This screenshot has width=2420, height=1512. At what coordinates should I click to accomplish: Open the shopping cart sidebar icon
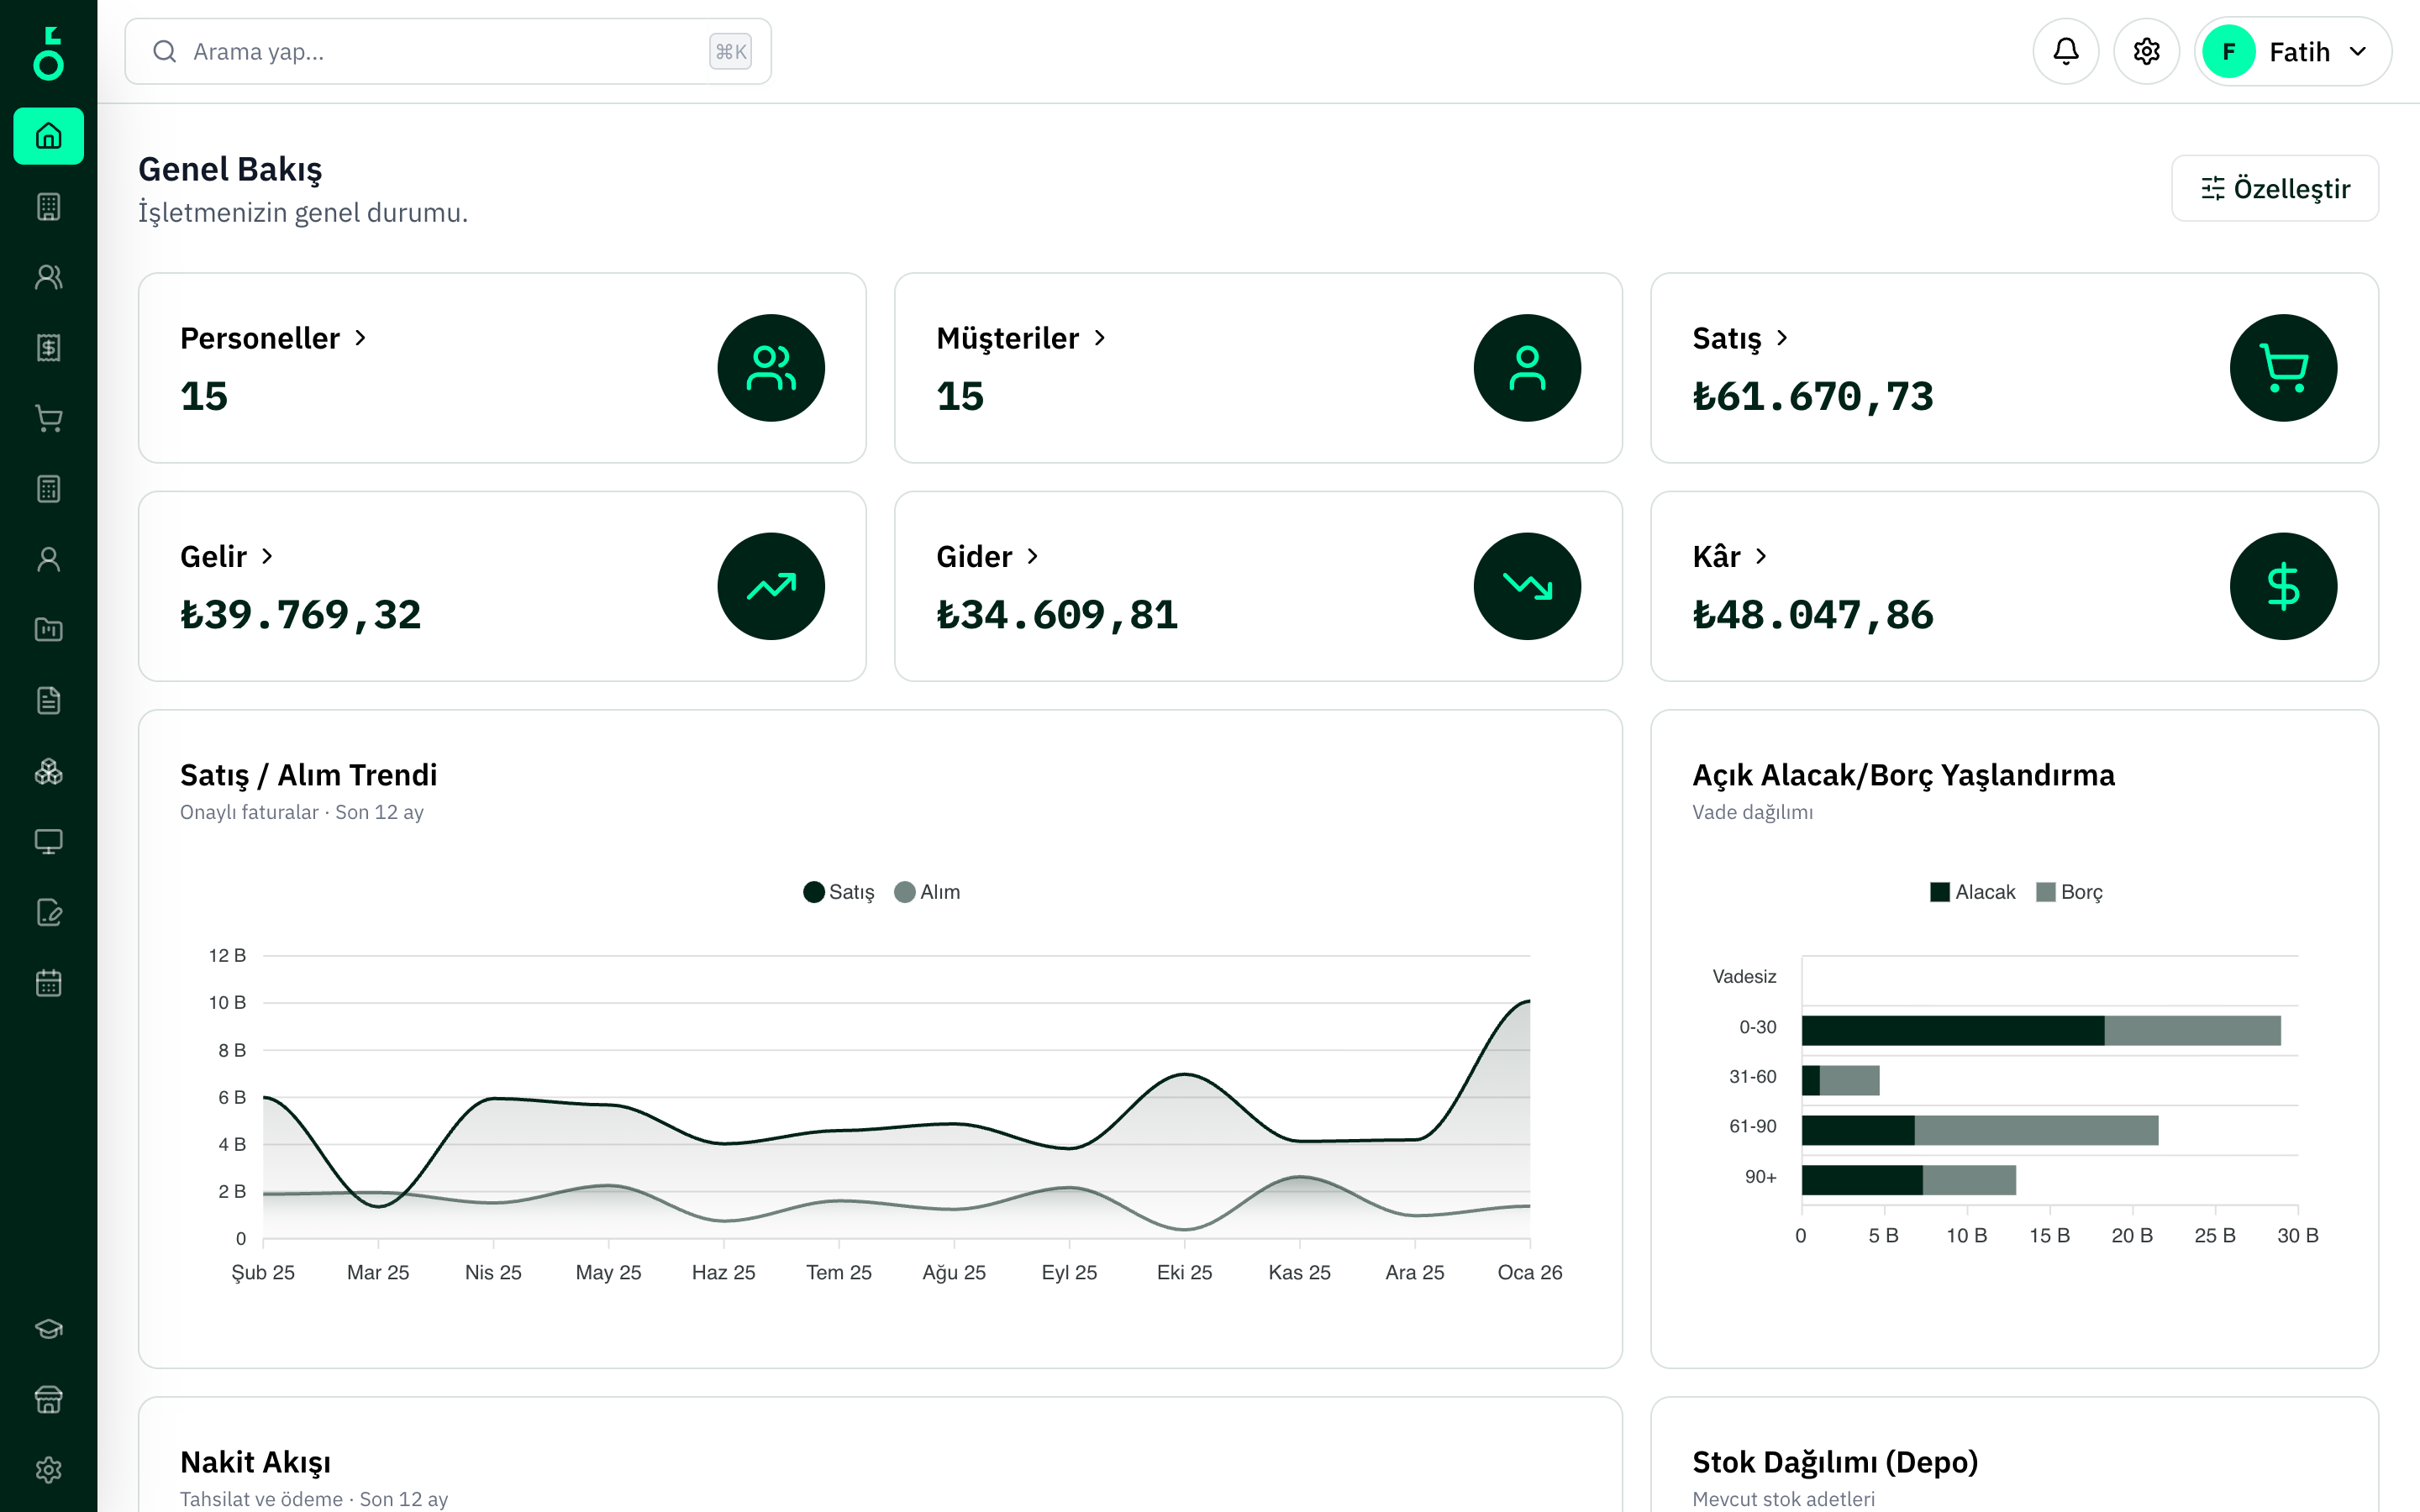coord(48,418)
